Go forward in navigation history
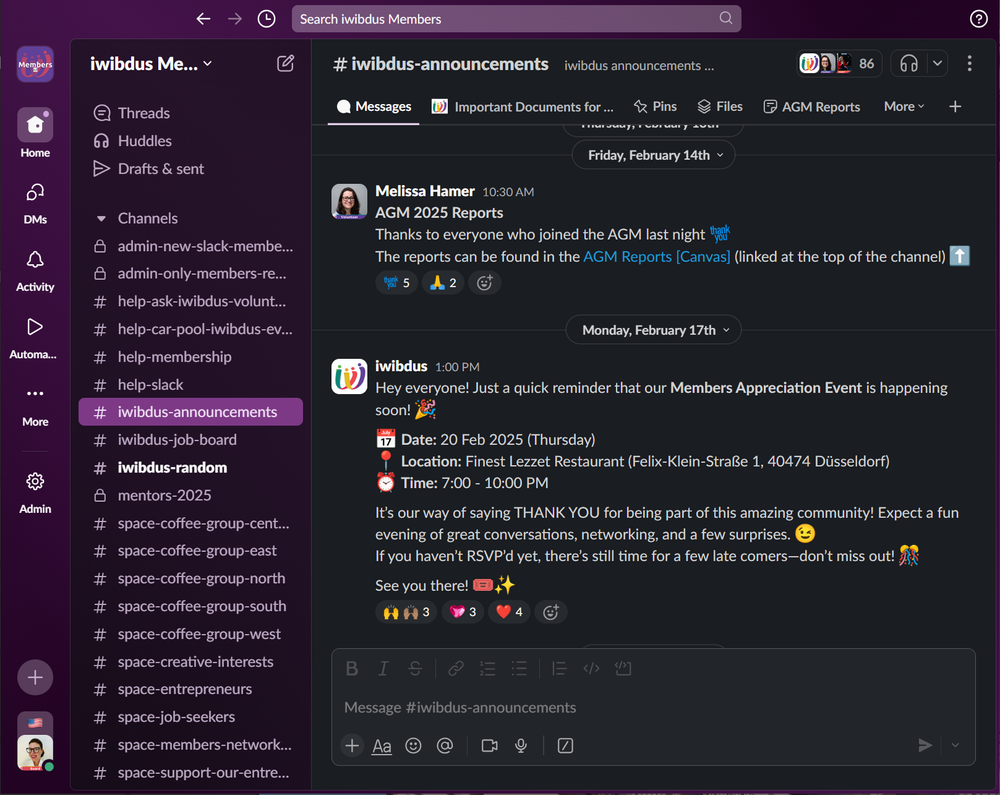This screenshot has height=795, width=1000. point(235,19)
